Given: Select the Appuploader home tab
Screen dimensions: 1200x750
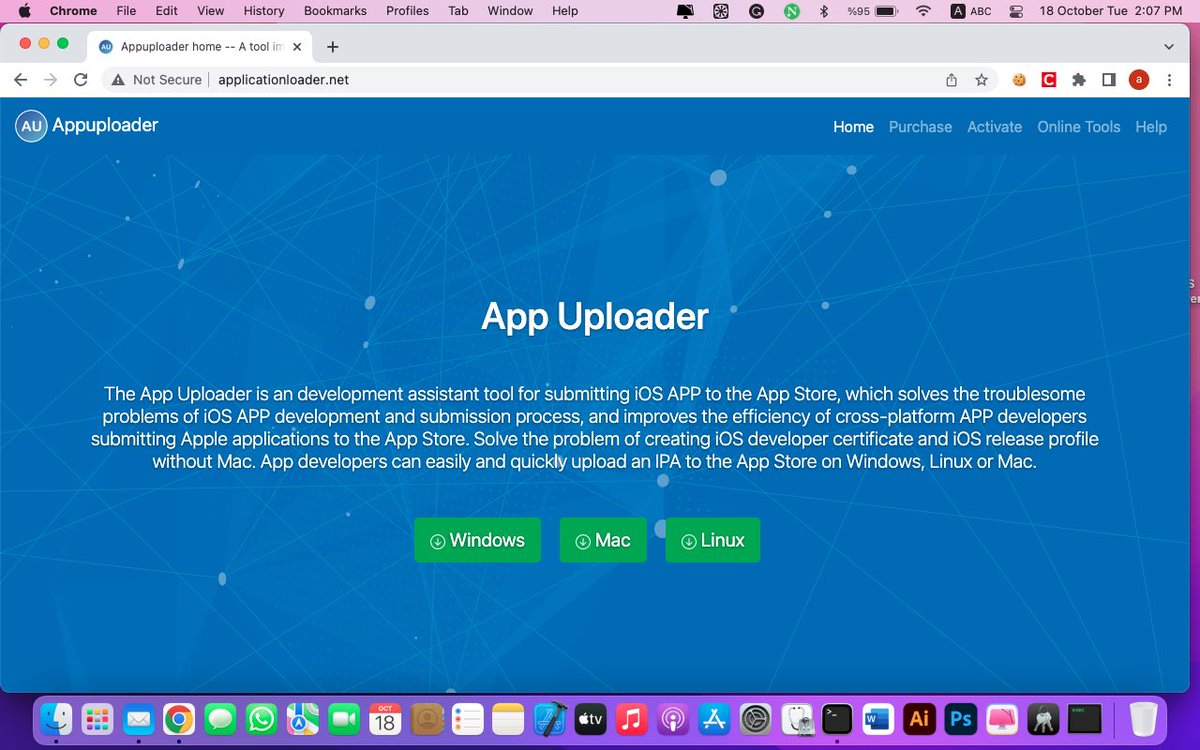Looking at the screenshot, I should pyautogui.click(x=200, y=47).
